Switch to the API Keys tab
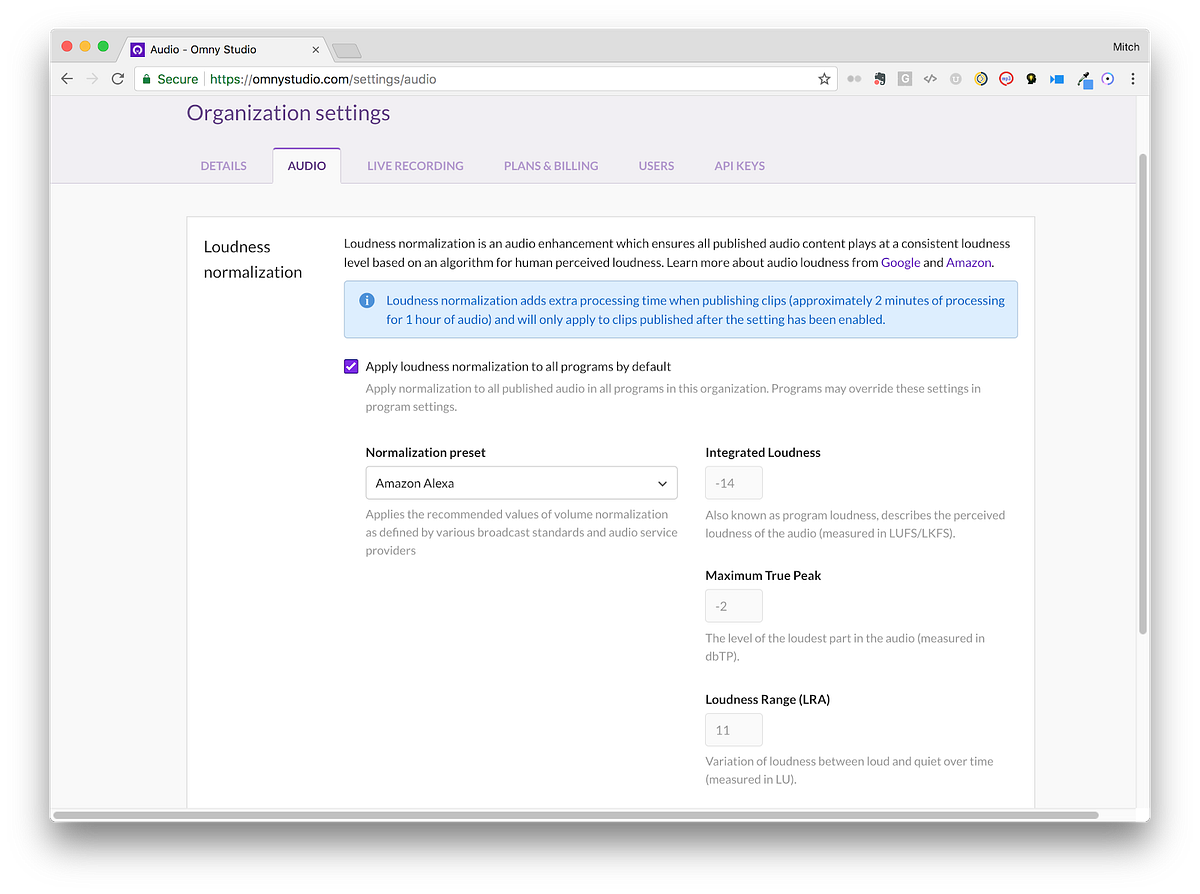Screen dimensions: 1200x894 coord(739,166)
